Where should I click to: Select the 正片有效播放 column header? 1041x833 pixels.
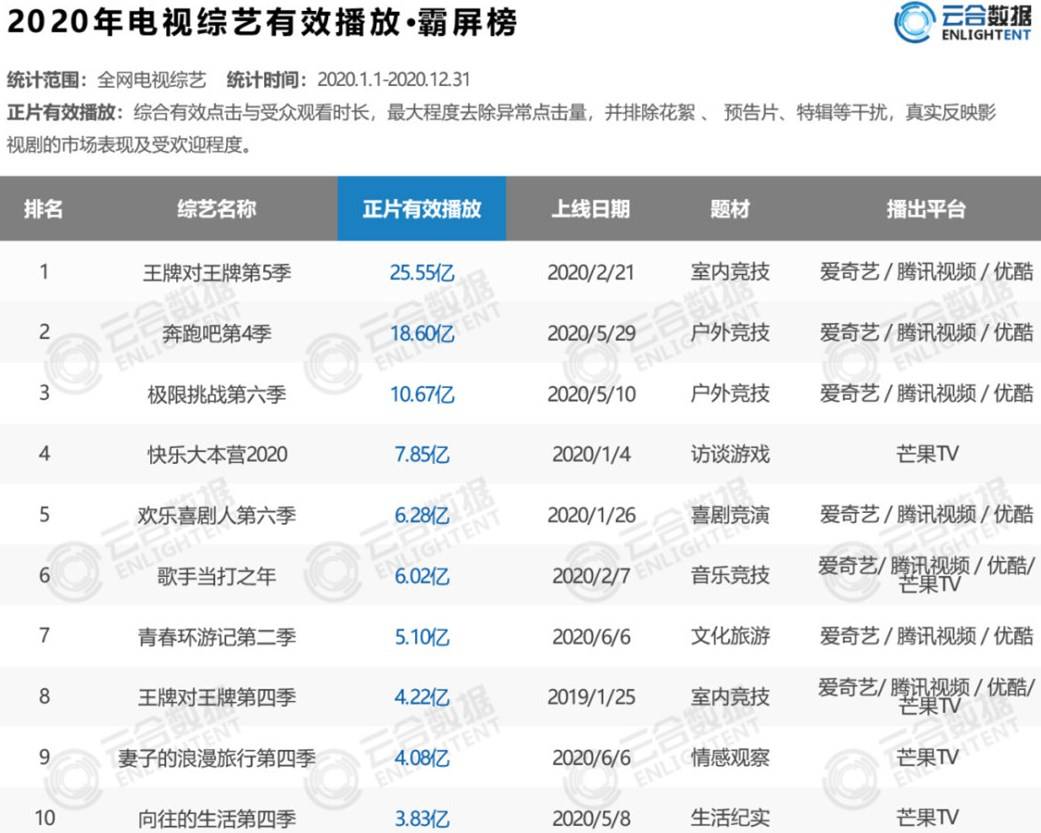coord(423,209)
